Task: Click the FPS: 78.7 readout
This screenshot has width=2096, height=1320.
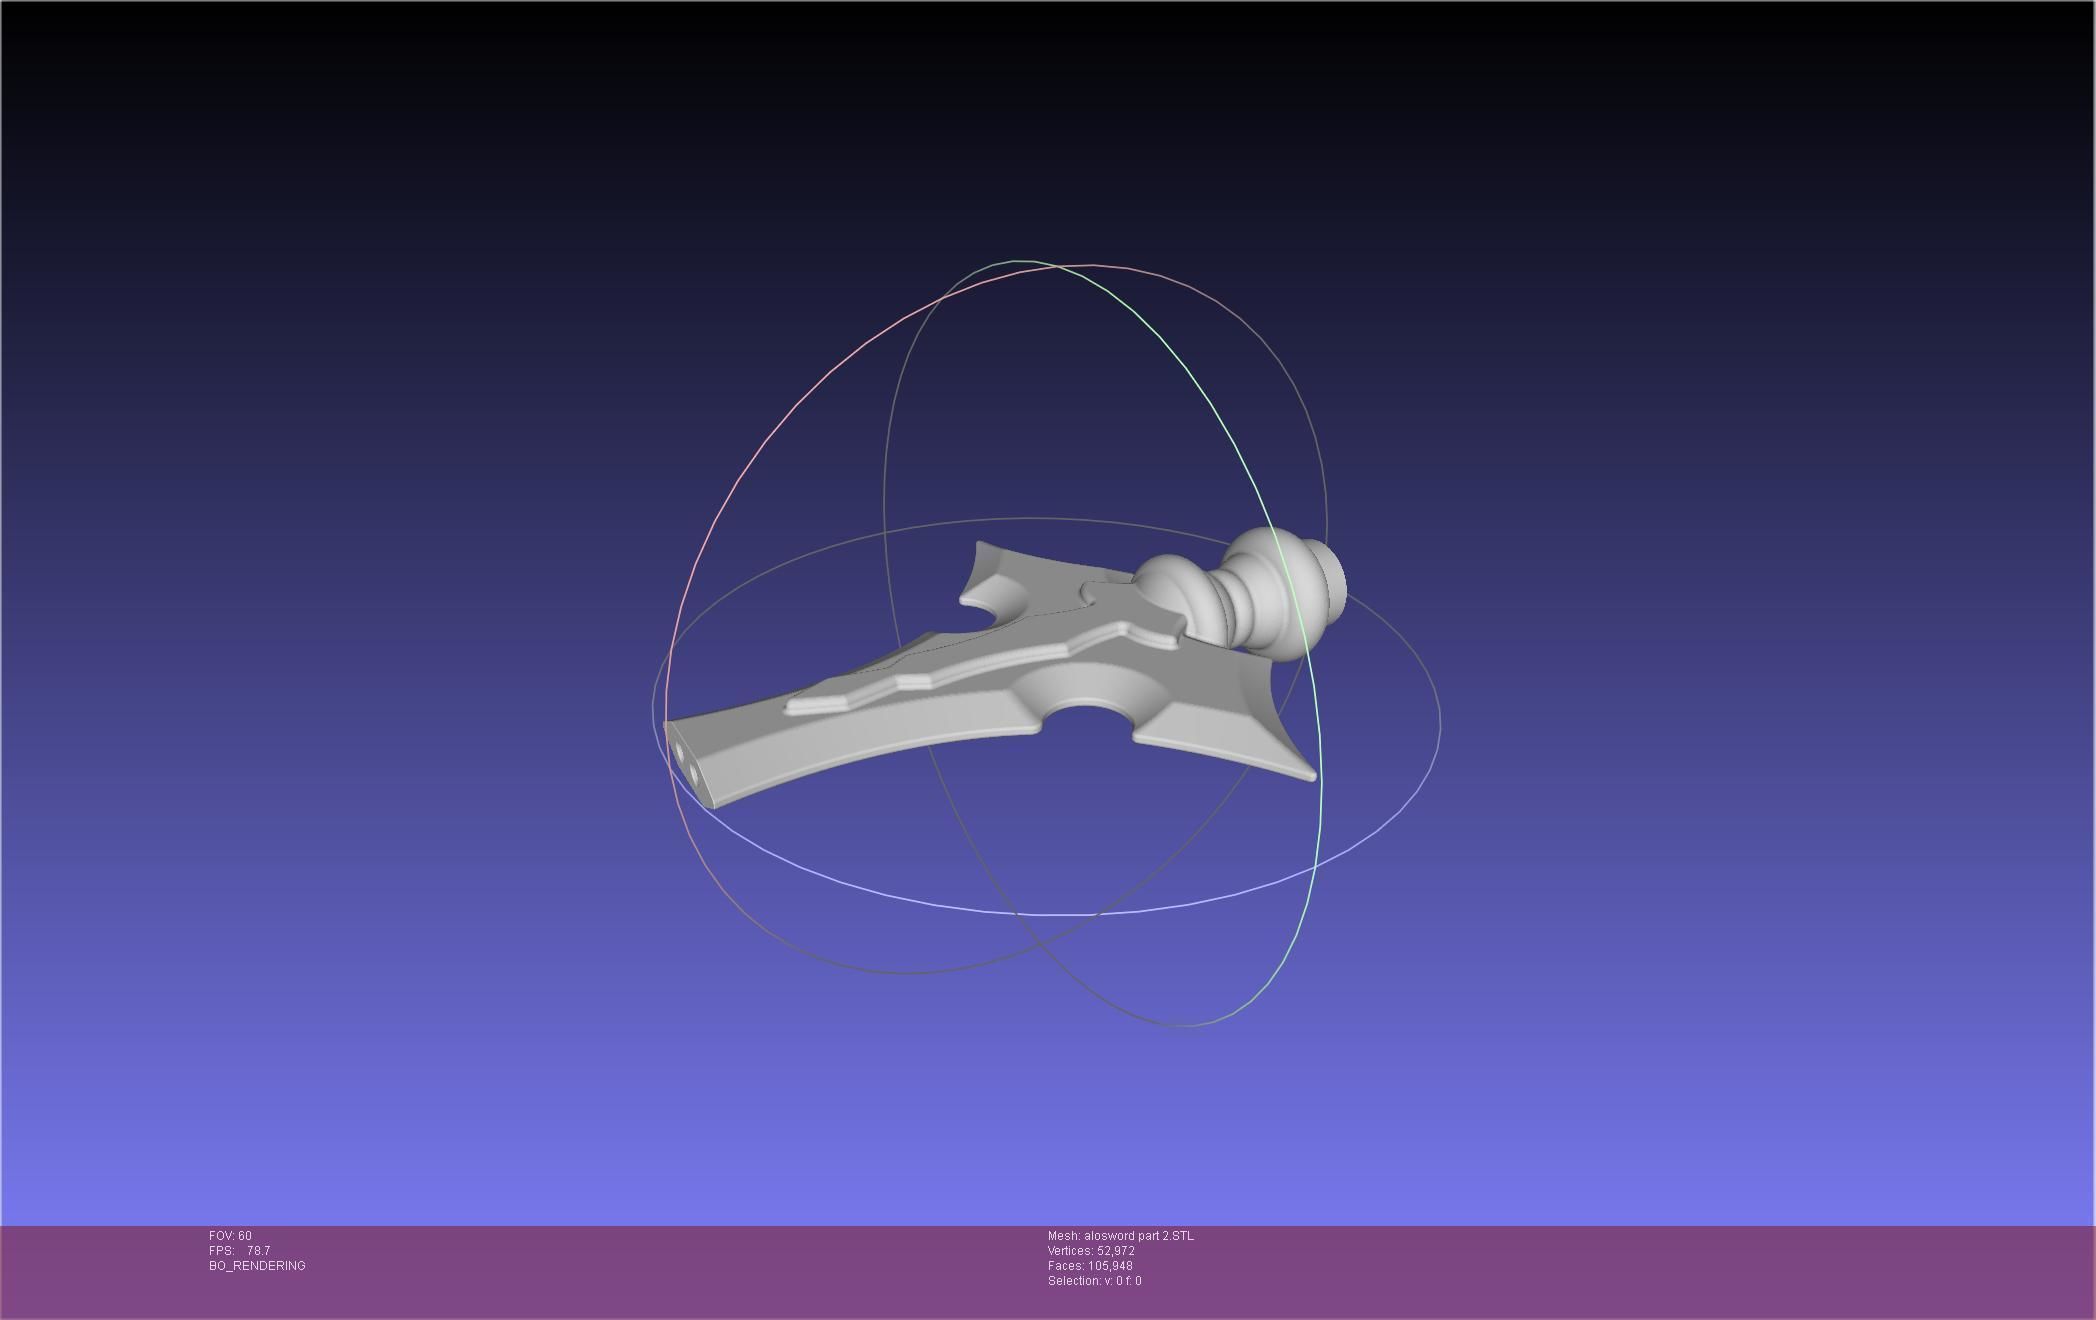Action: [x=239, y=1251]
